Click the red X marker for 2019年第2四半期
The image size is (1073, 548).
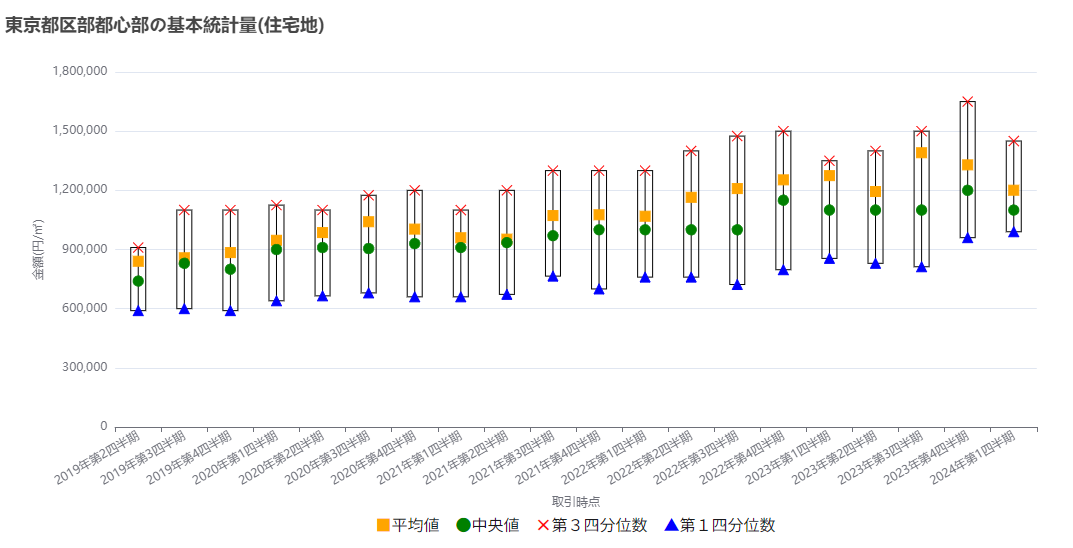[138, 248]
